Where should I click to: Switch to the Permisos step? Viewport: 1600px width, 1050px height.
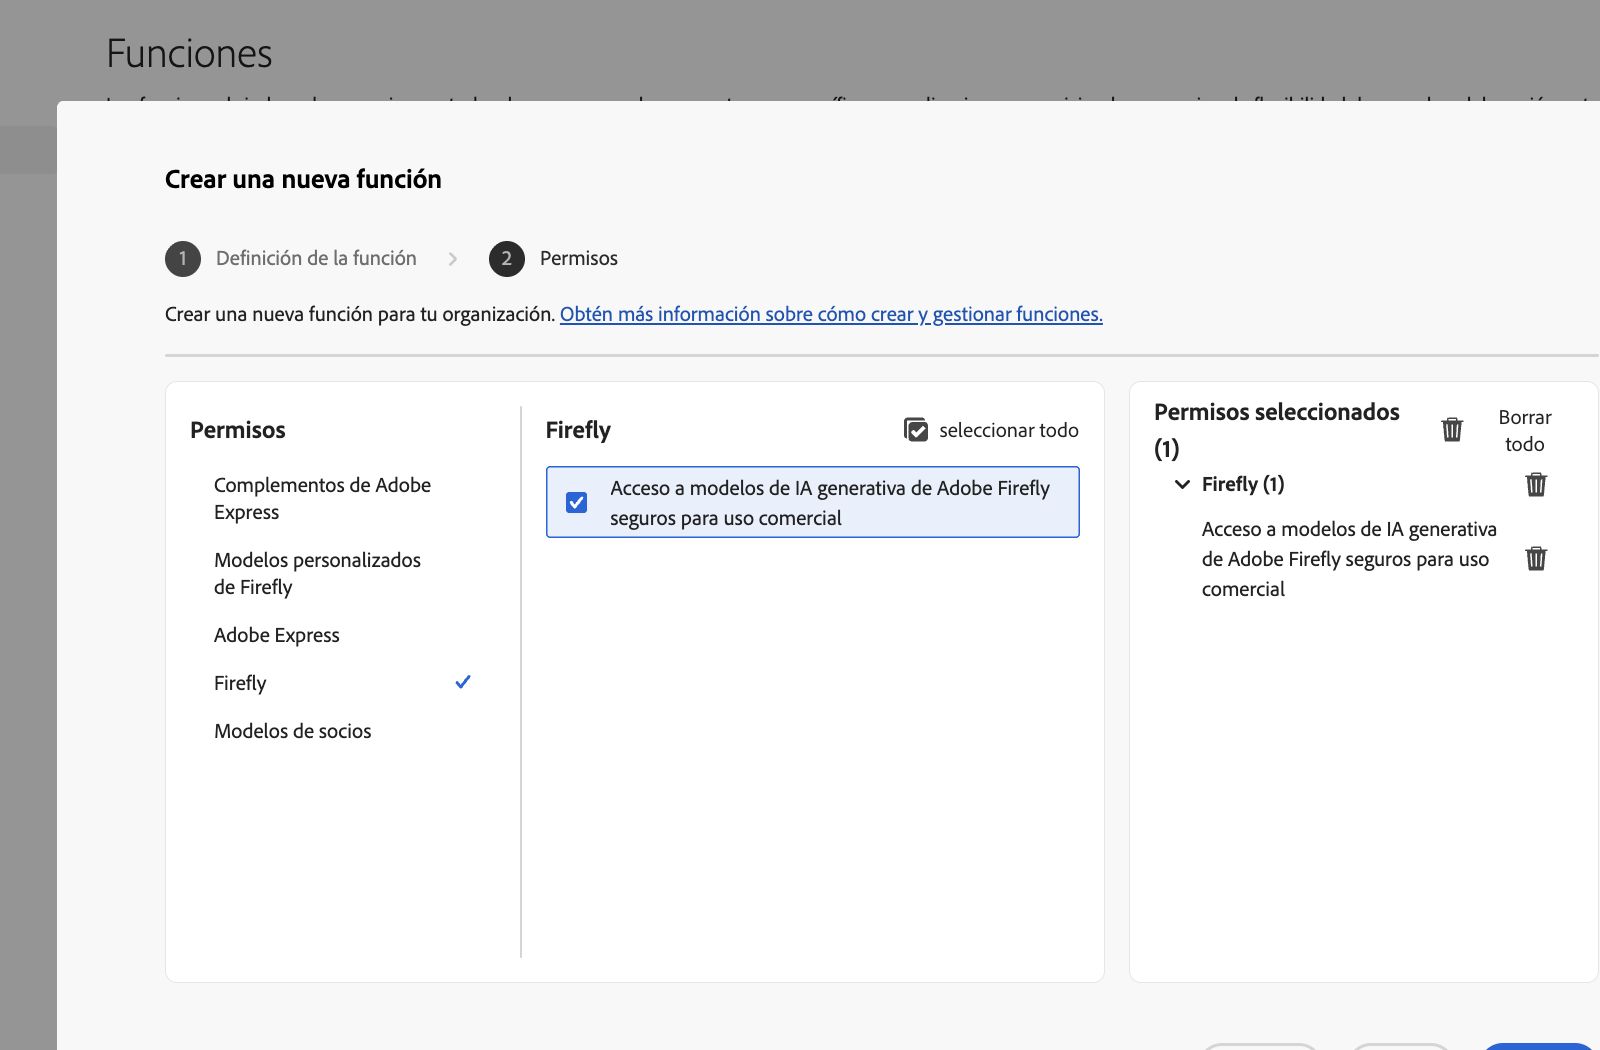click(x=578, y=258)
